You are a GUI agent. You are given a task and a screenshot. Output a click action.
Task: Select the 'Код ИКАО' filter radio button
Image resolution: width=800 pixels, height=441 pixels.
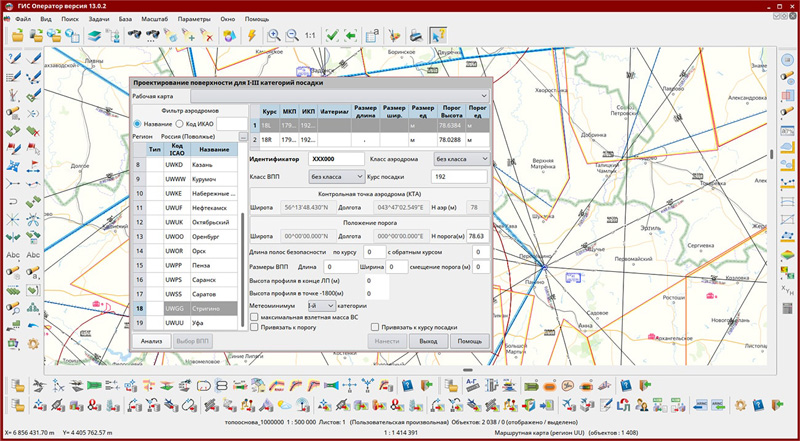pos(179,124)
